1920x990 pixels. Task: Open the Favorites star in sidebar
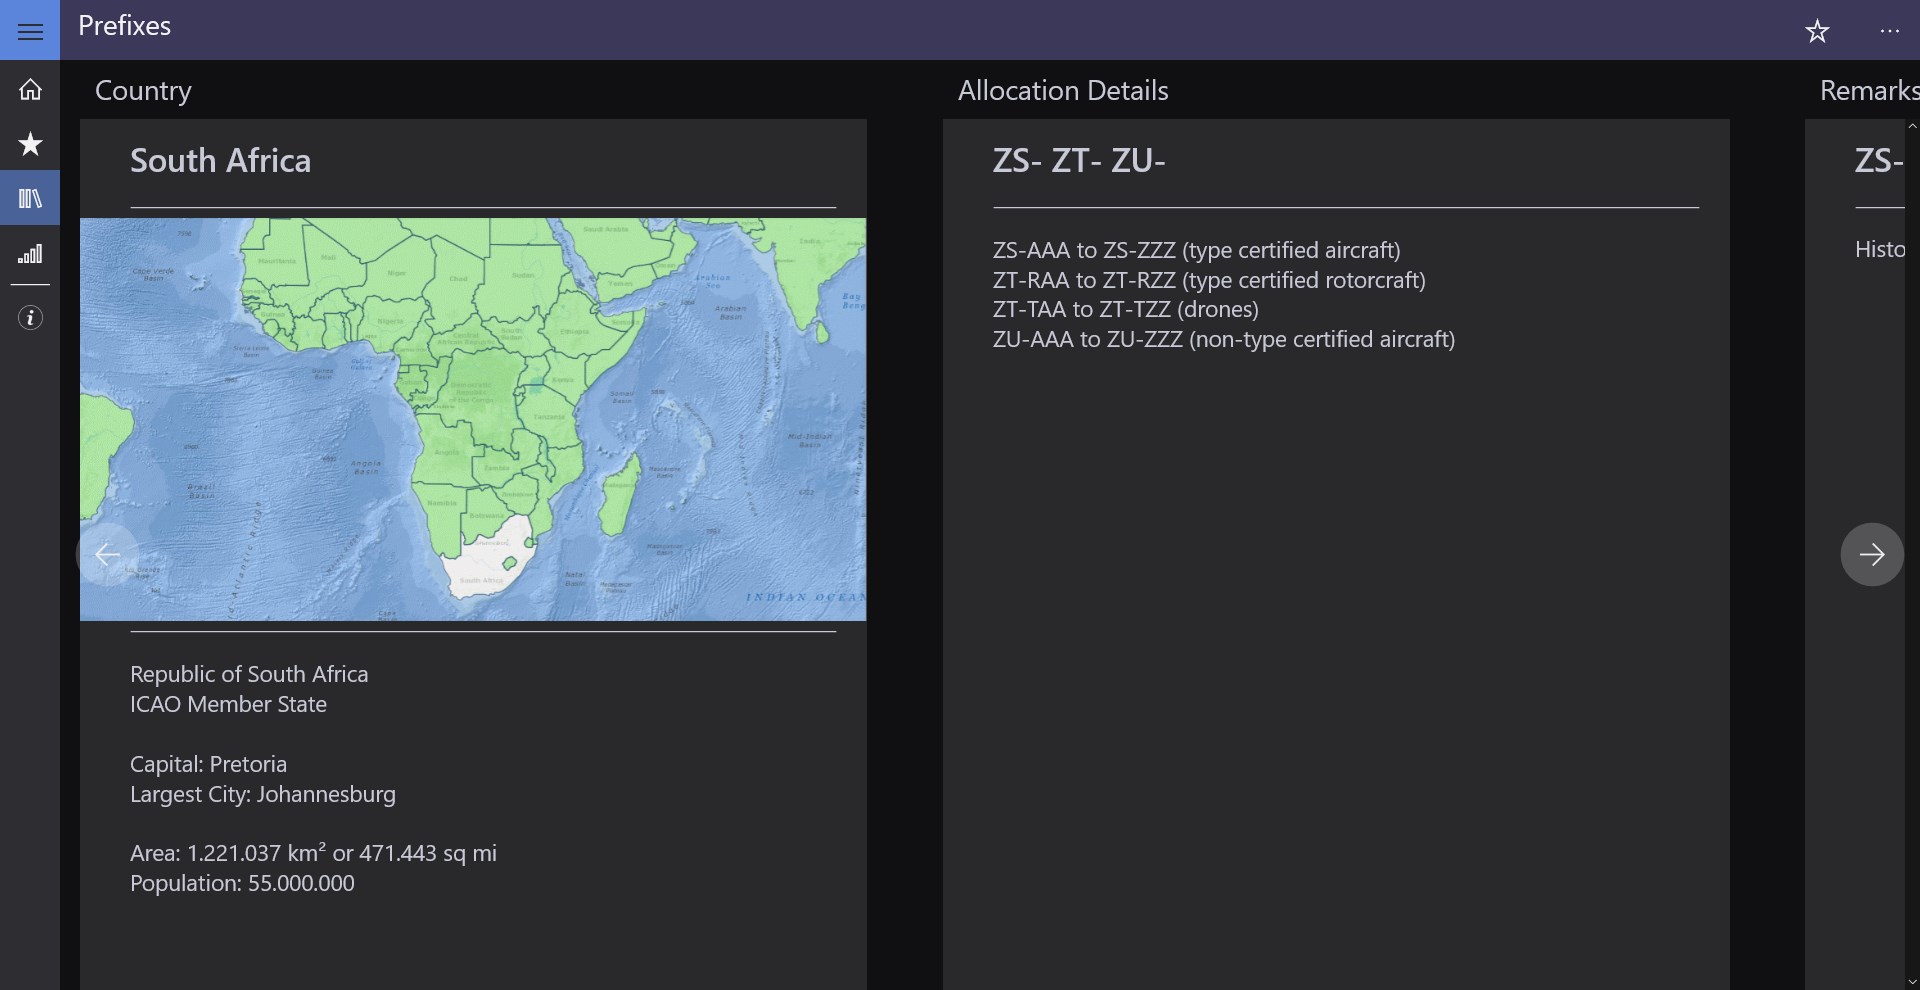(x=30, y=144)
